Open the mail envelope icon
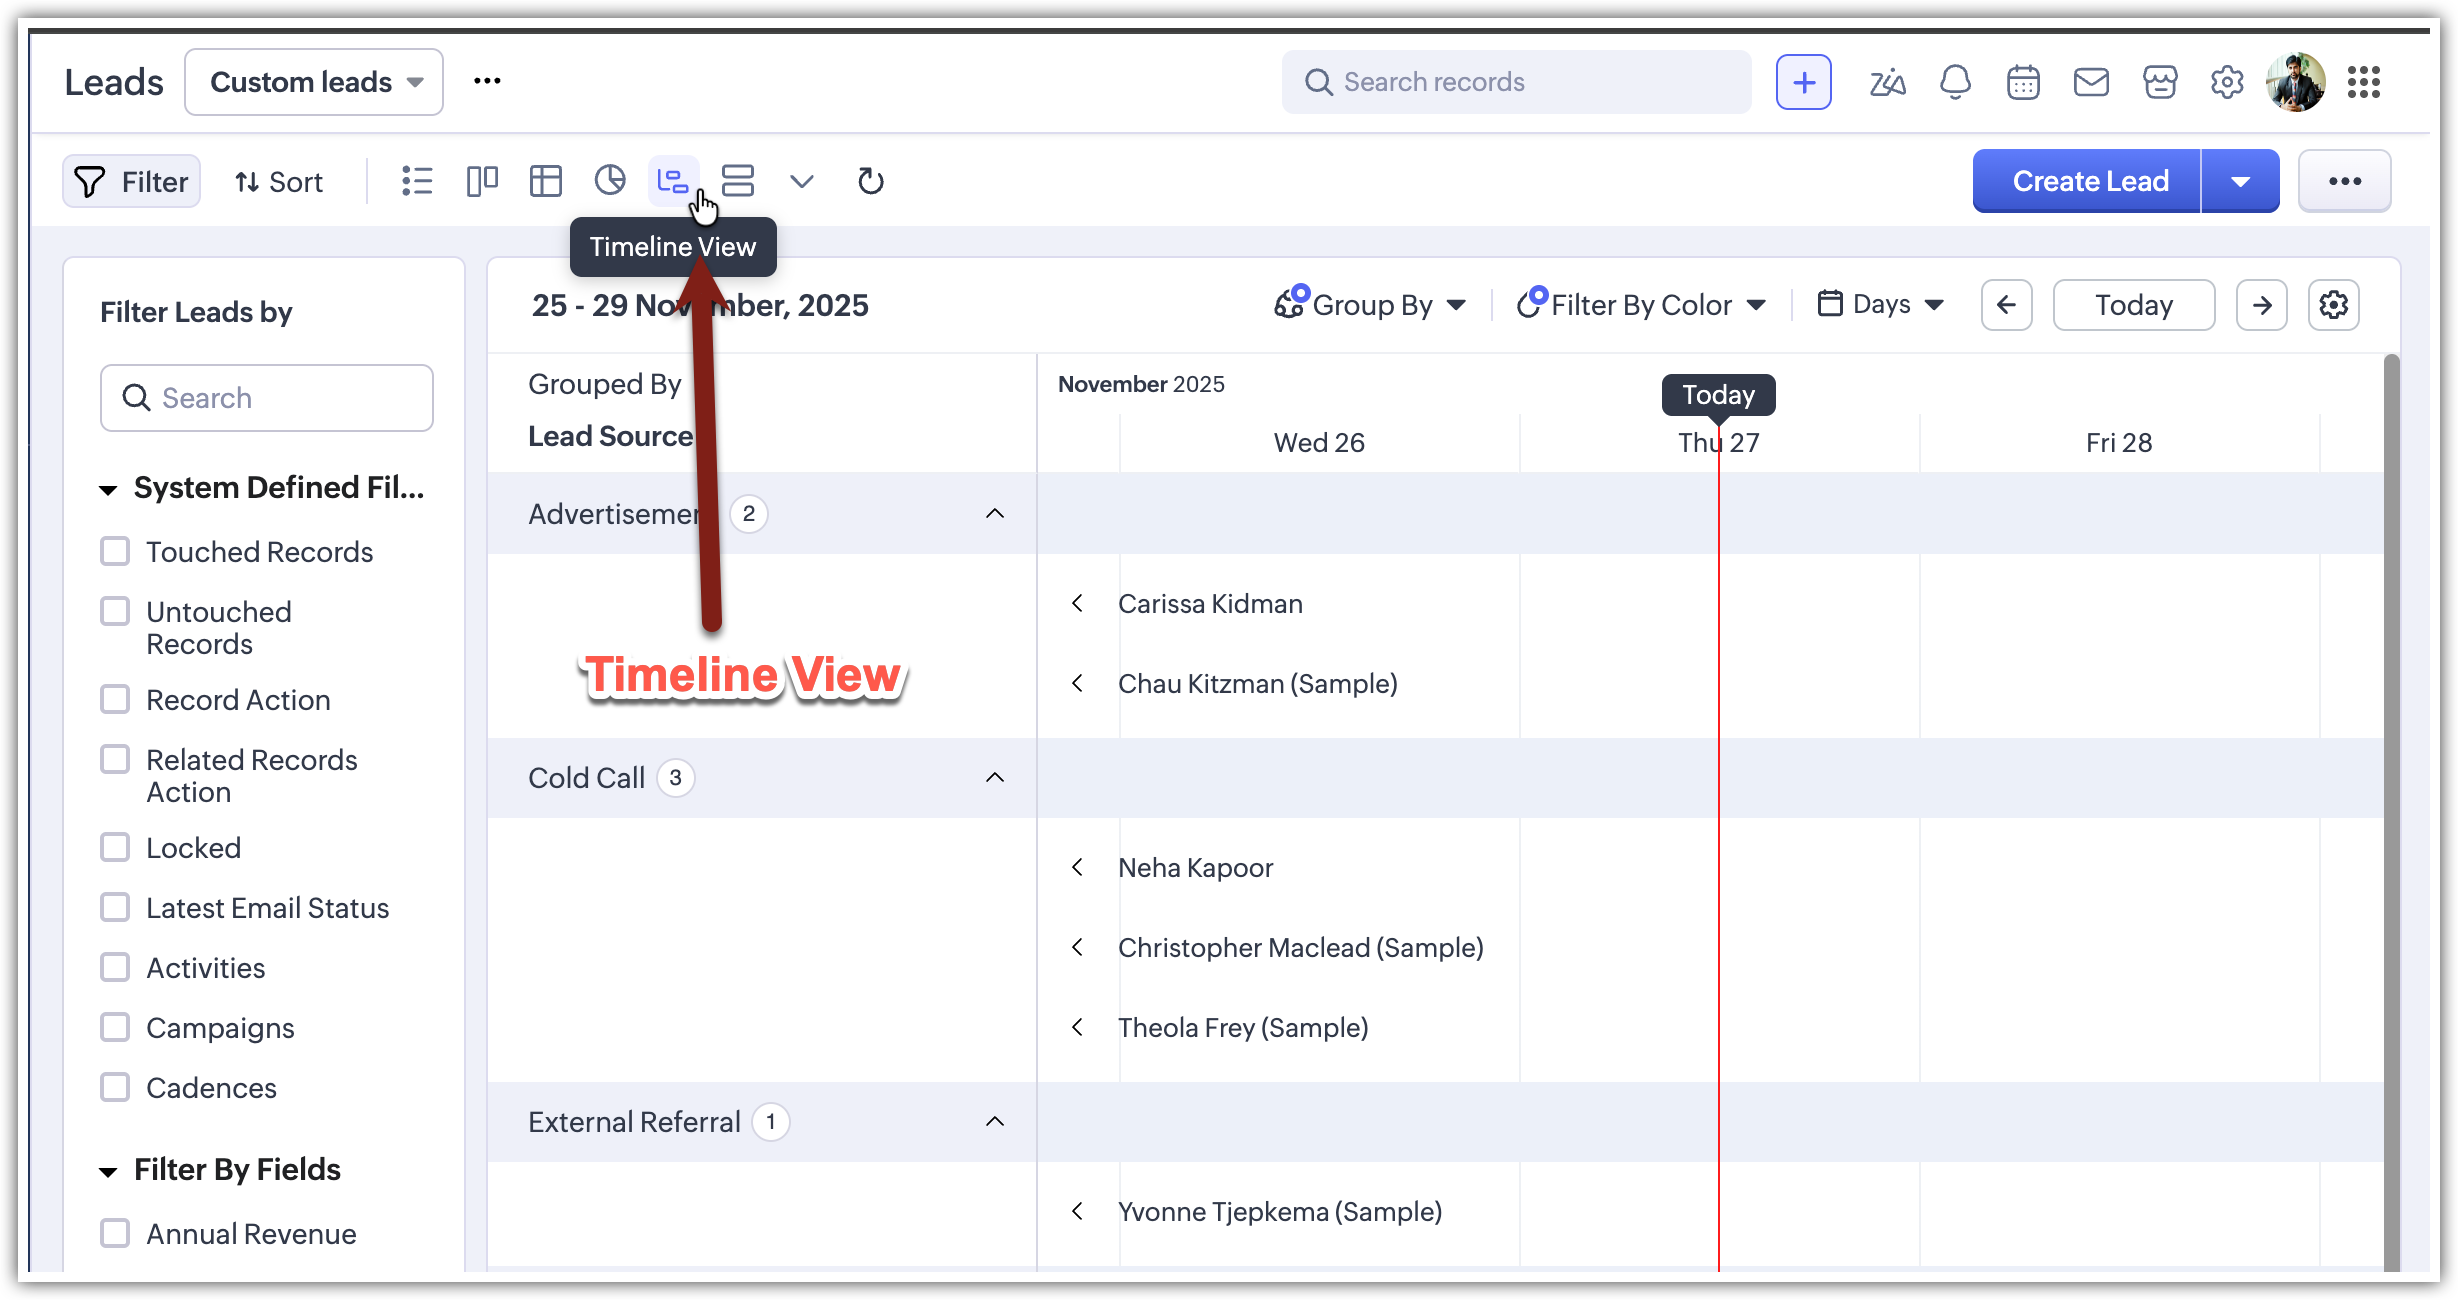This screenshot has width=2458, height=1300. (2091, 82)
